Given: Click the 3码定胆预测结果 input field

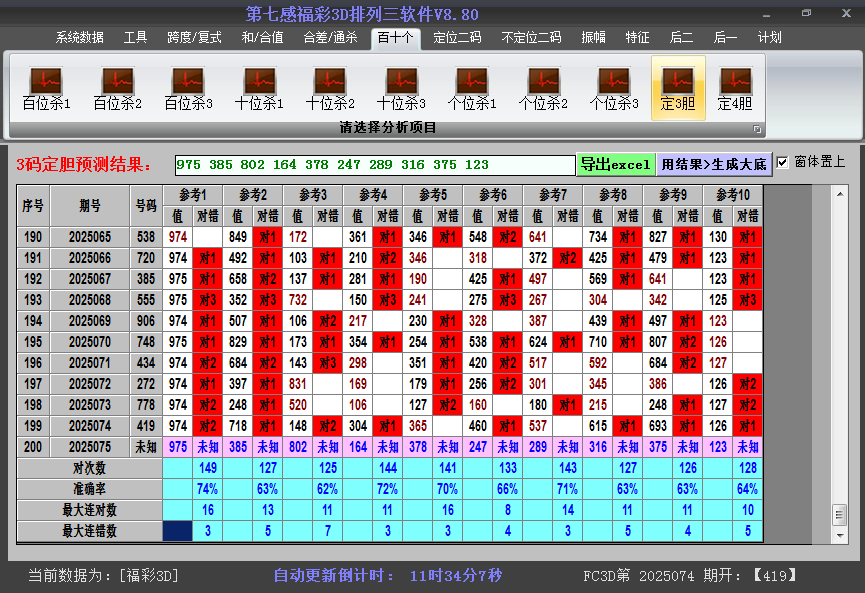Looking at the screenshot, I should coord(375,165).
